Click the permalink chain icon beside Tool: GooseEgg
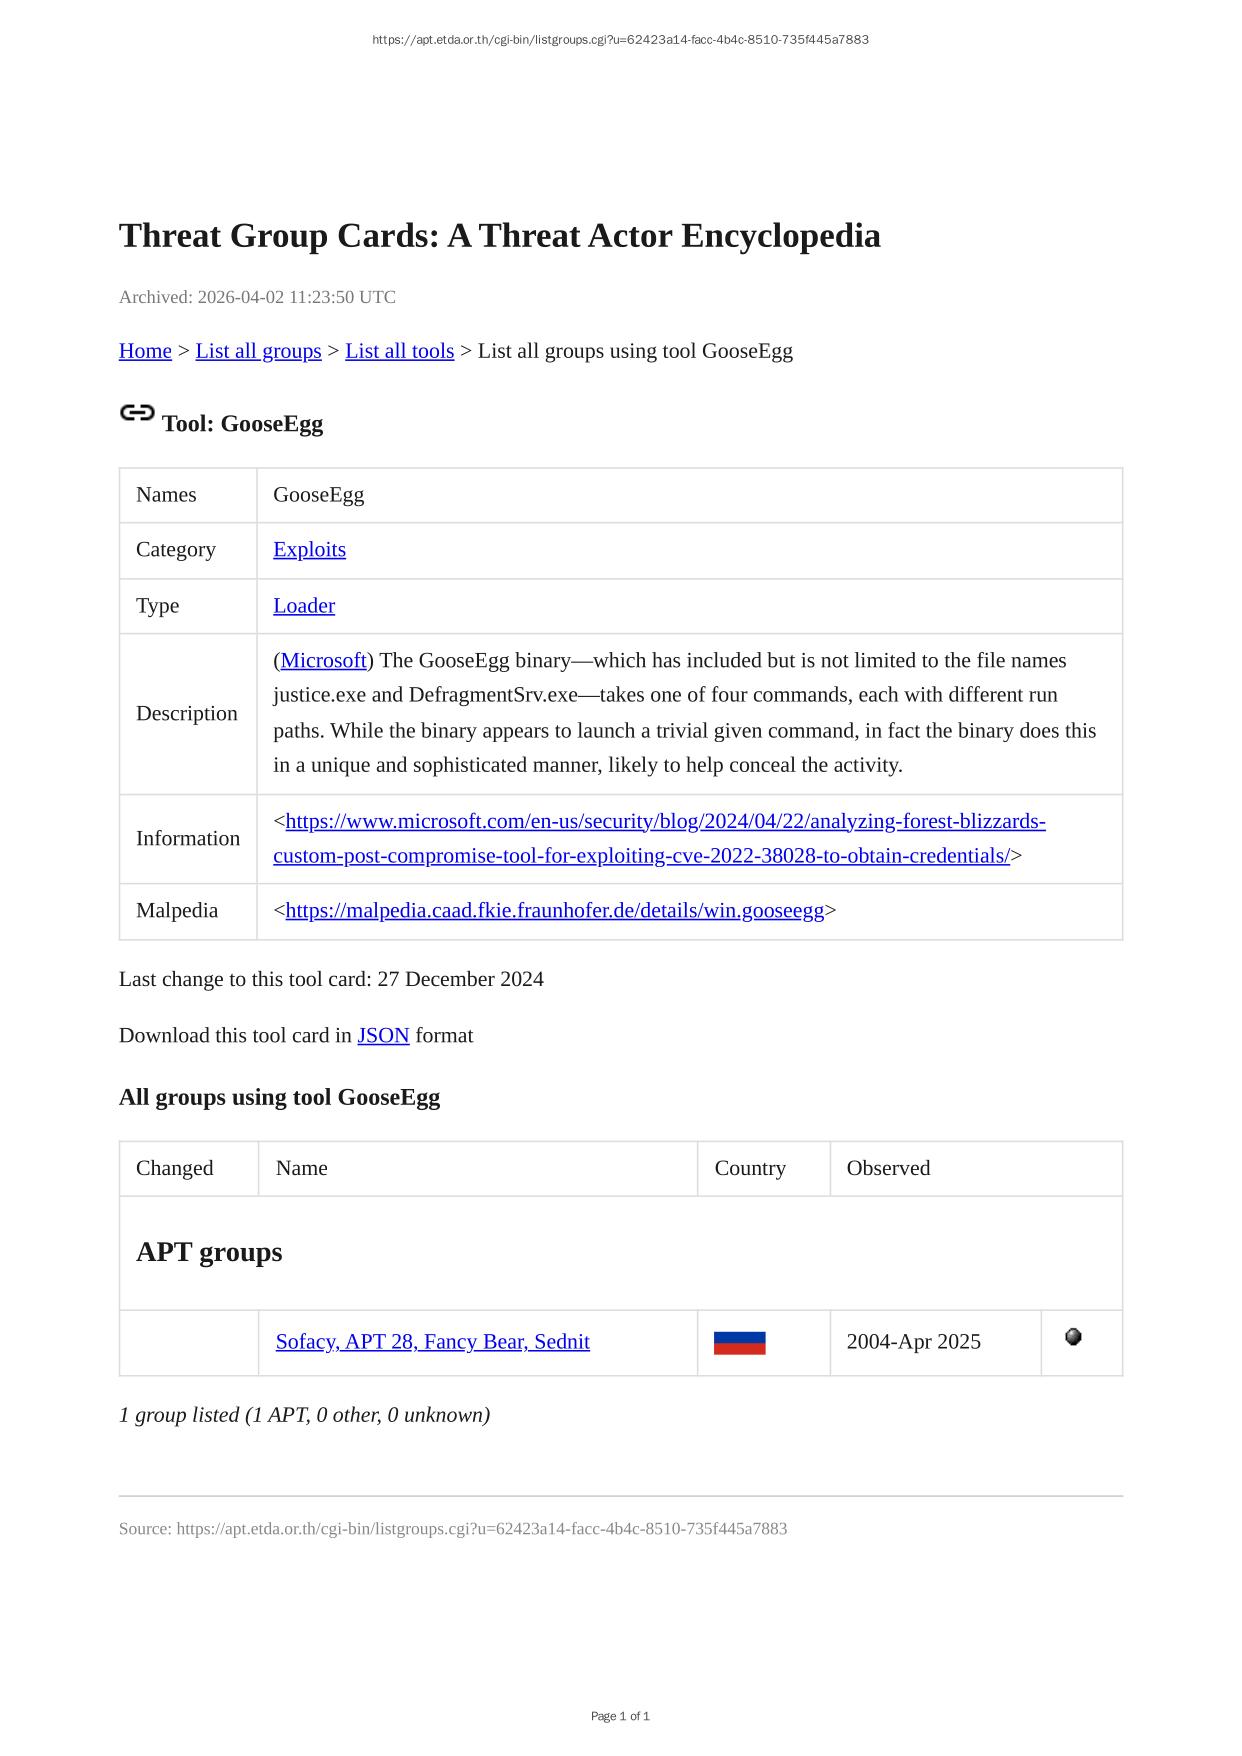The image size is (1242, 1756). [137, 413]
